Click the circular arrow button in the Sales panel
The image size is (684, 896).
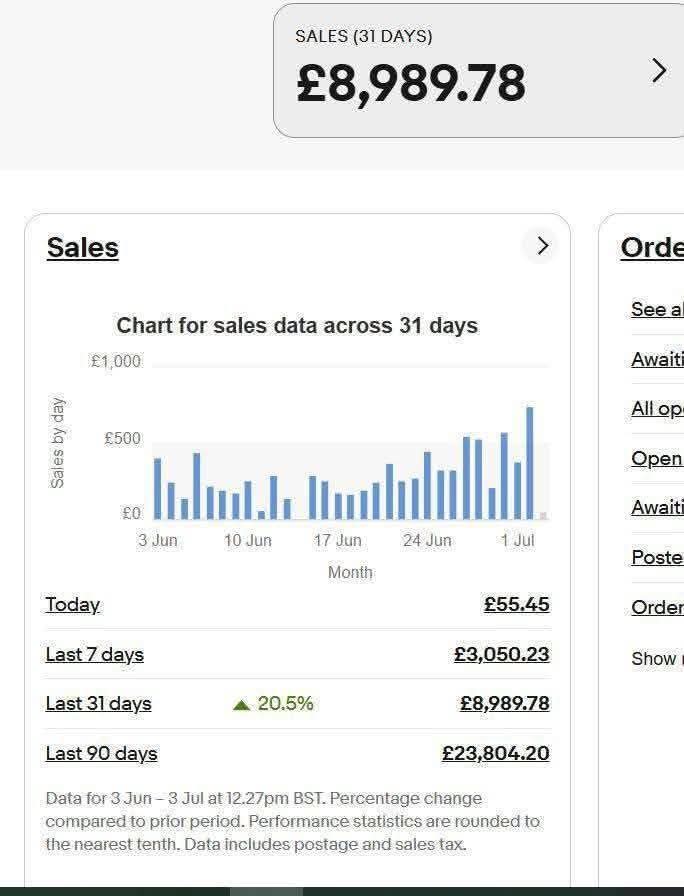point(541,246)
